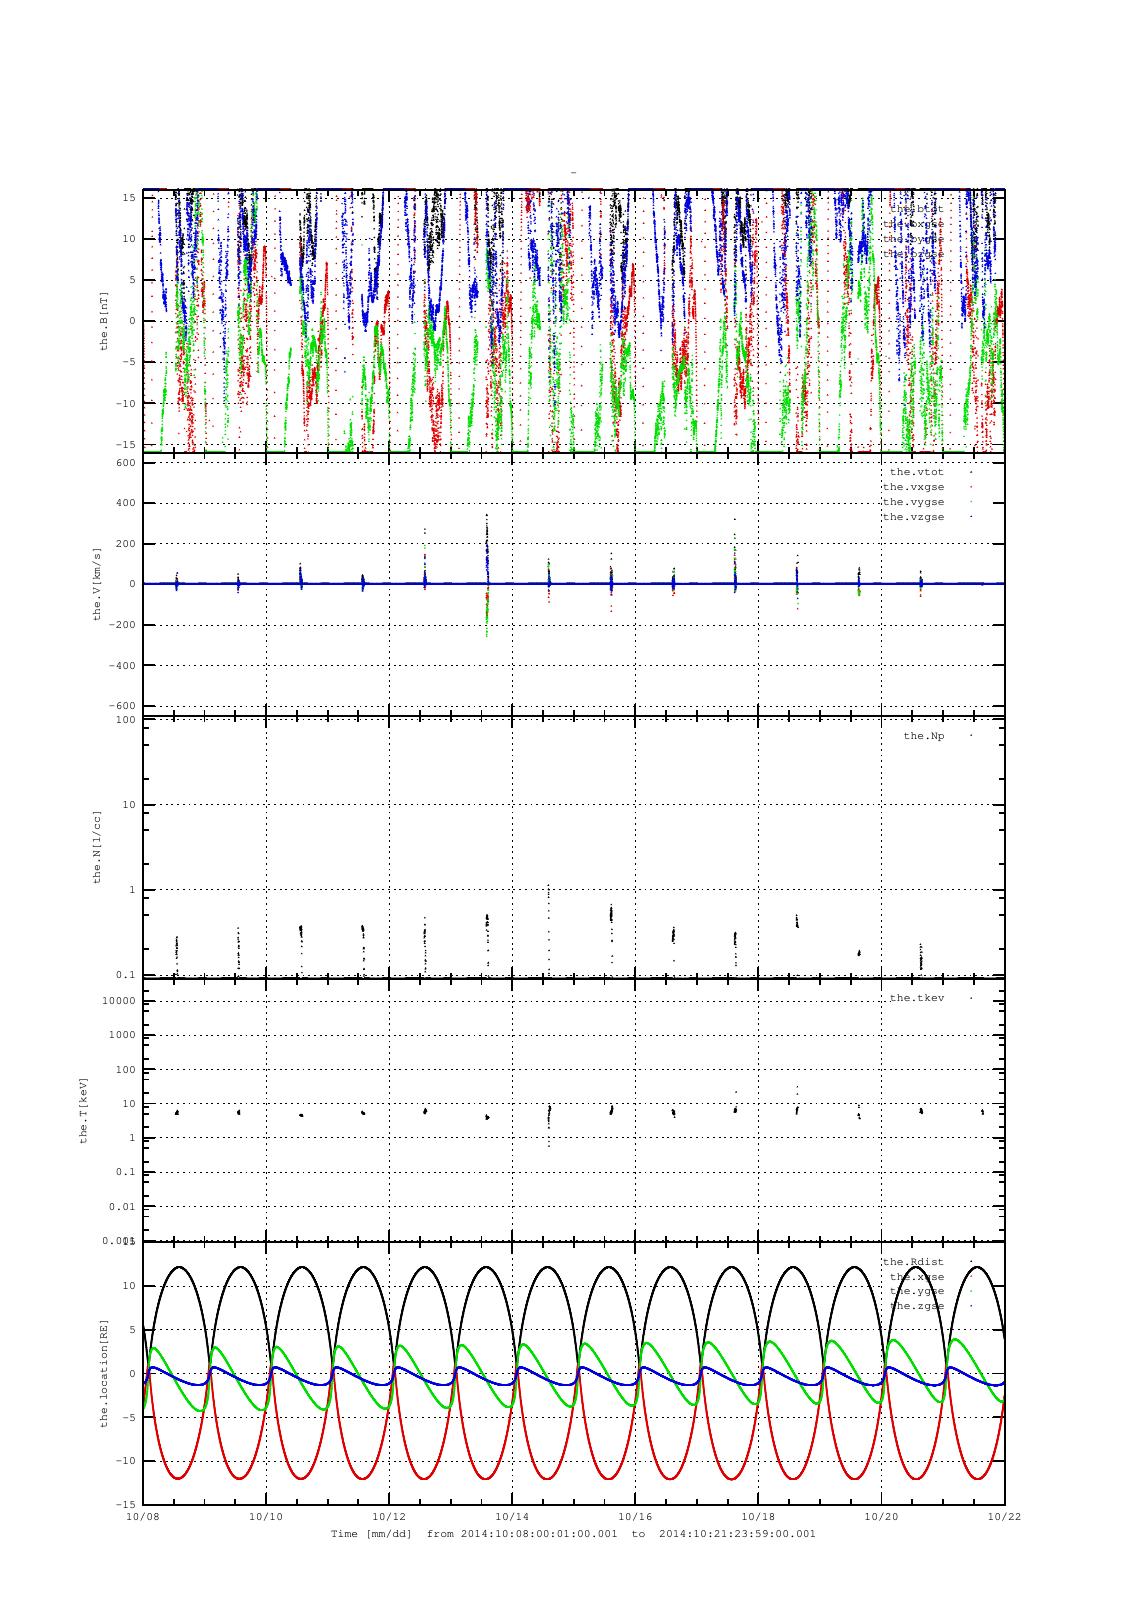This screenshot has width=1131, height=1600.
Task: Select the '10/16' date tick label
Action: [x=635, y=1516]
